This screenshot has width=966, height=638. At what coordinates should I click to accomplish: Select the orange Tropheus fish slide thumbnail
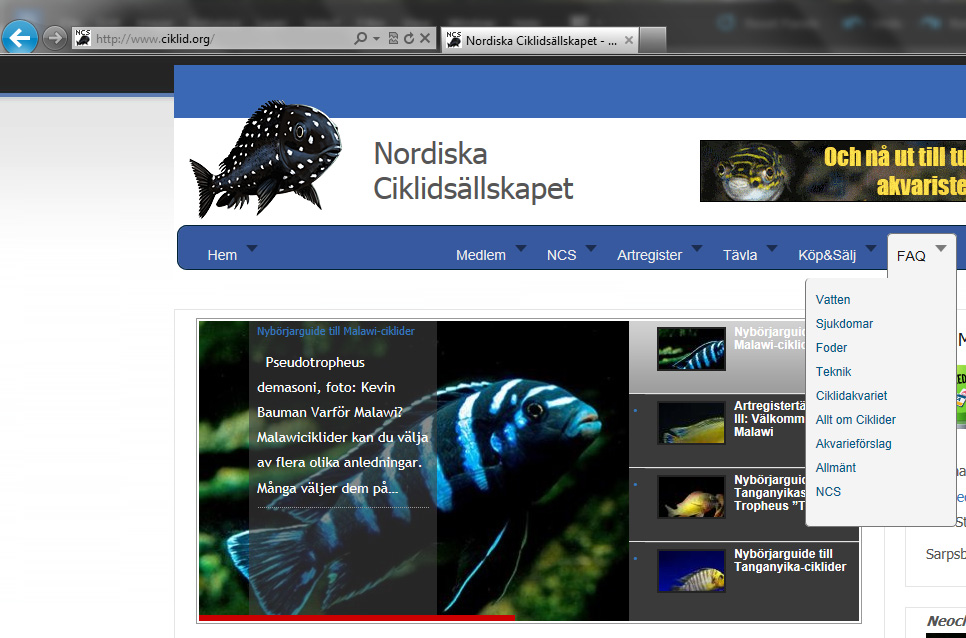691,497
